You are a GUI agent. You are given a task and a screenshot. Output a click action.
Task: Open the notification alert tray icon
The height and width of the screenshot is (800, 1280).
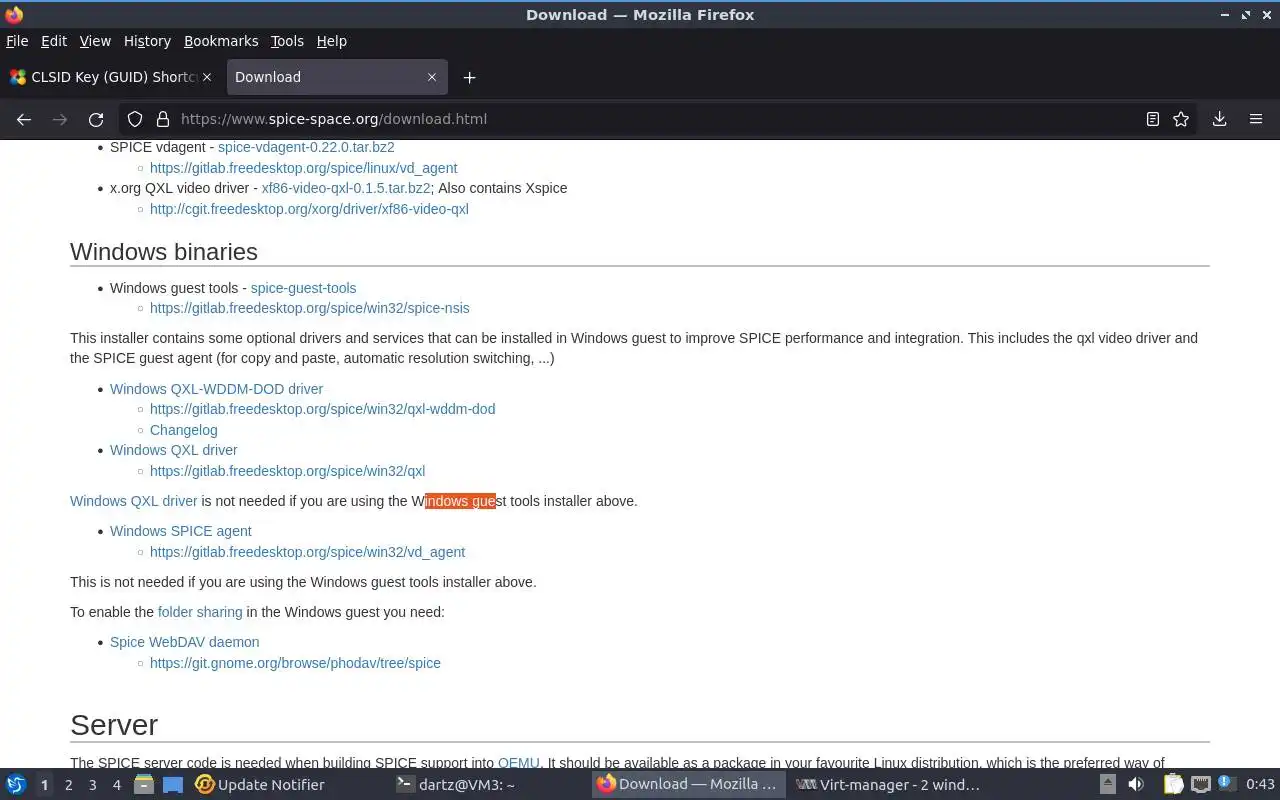point(1226,784)
